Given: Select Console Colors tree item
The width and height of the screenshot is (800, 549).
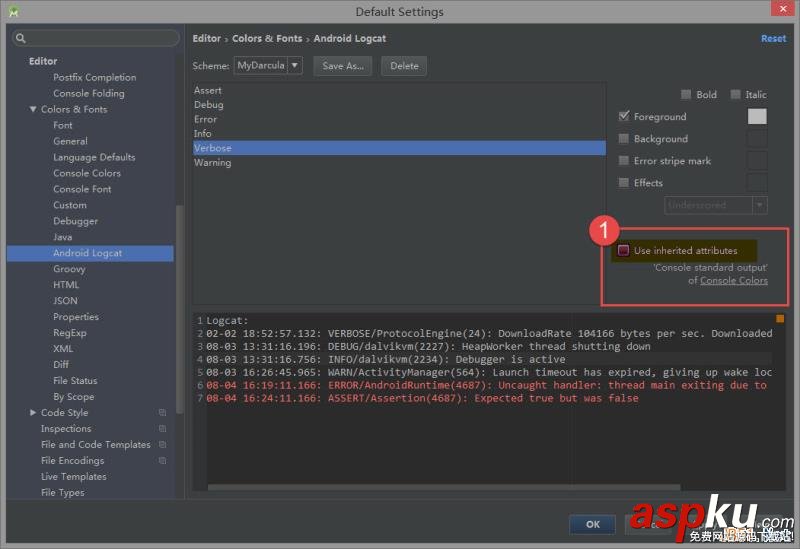Looking at the screenshot, I should pos(87,173).
